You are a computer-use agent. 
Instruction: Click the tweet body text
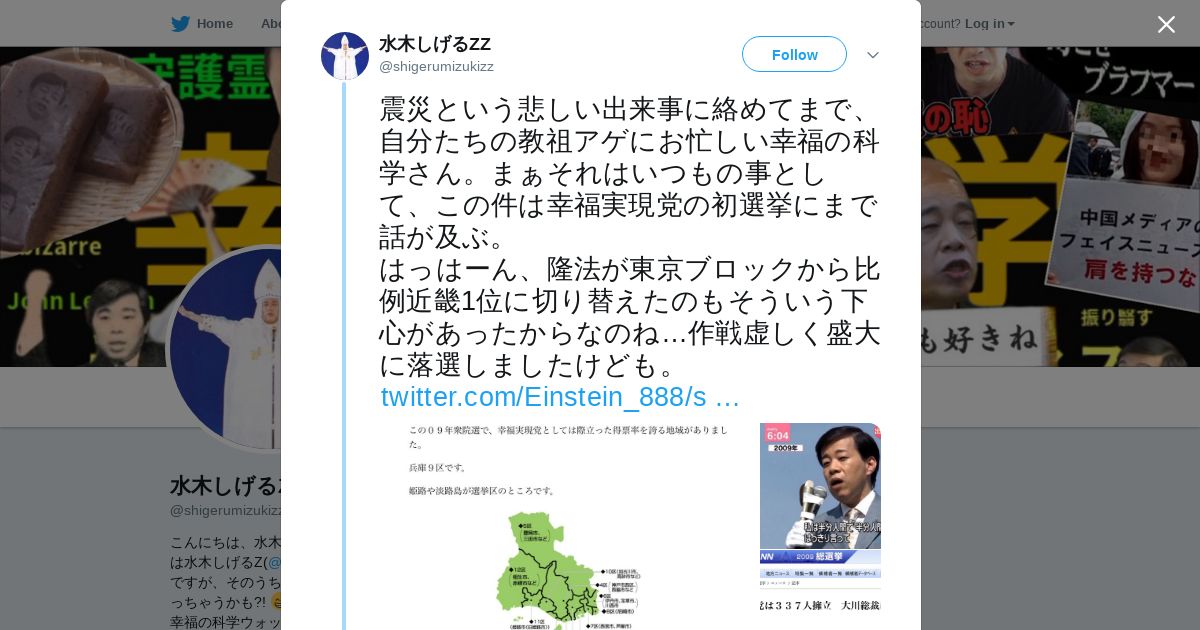[629, 236]
